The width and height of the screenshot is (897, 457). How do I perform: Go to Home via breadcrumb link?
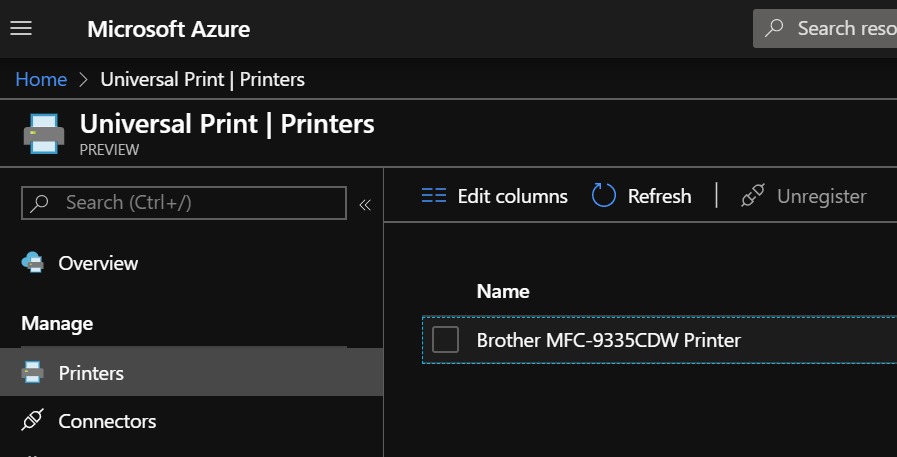(41, 79)
